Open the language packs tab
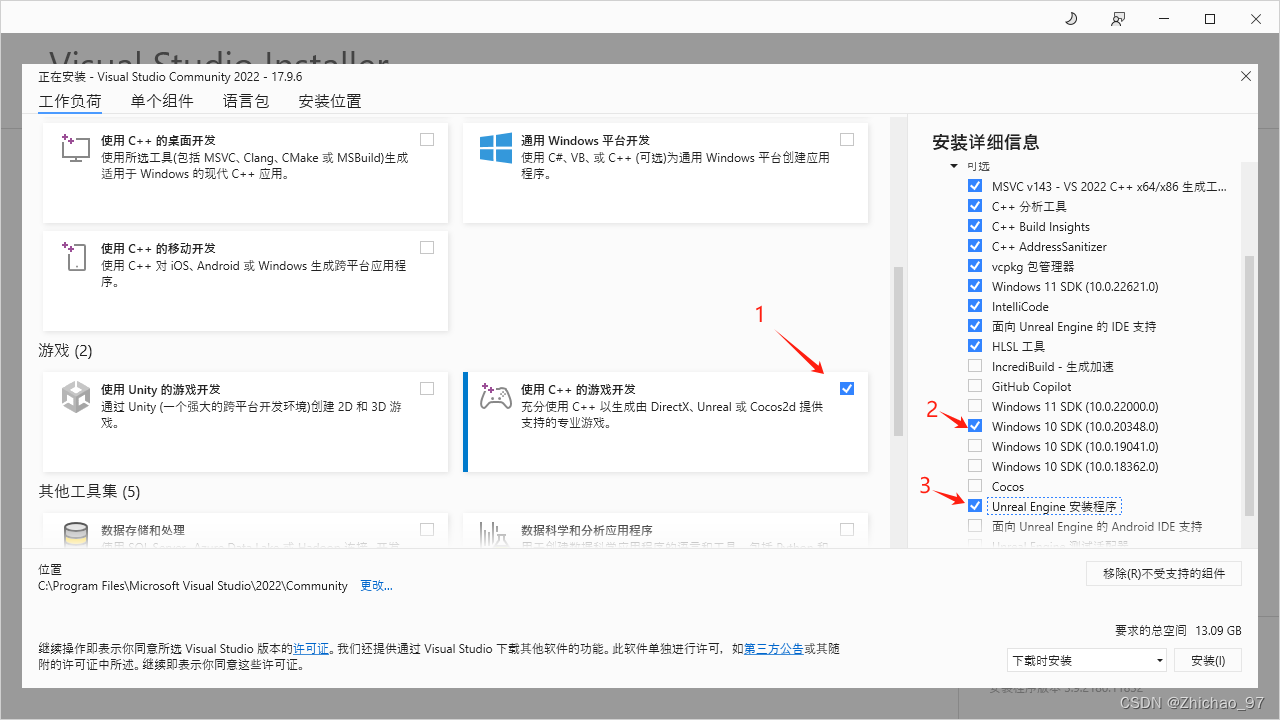Image resolution: width=1280 pixels, height=720 pixels. coord(246,101)
